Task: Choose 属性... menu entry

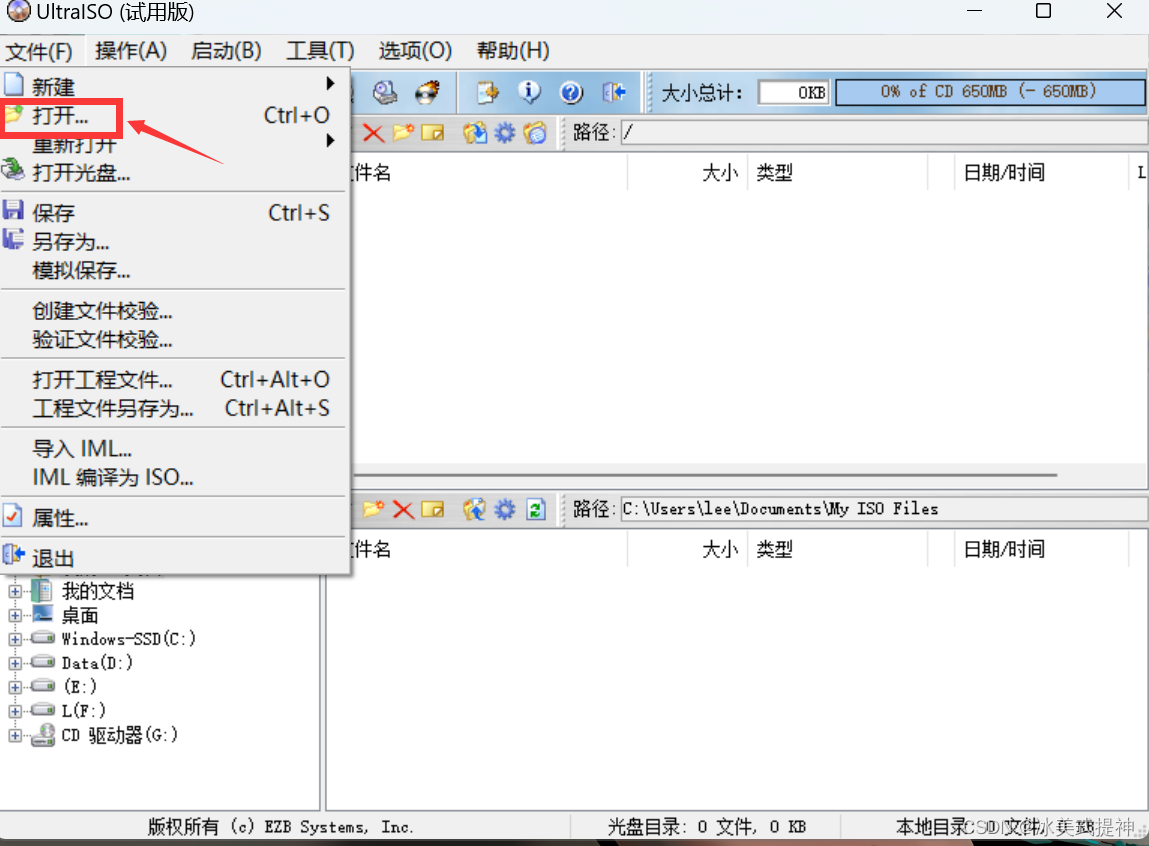Action: click(174, 518)
